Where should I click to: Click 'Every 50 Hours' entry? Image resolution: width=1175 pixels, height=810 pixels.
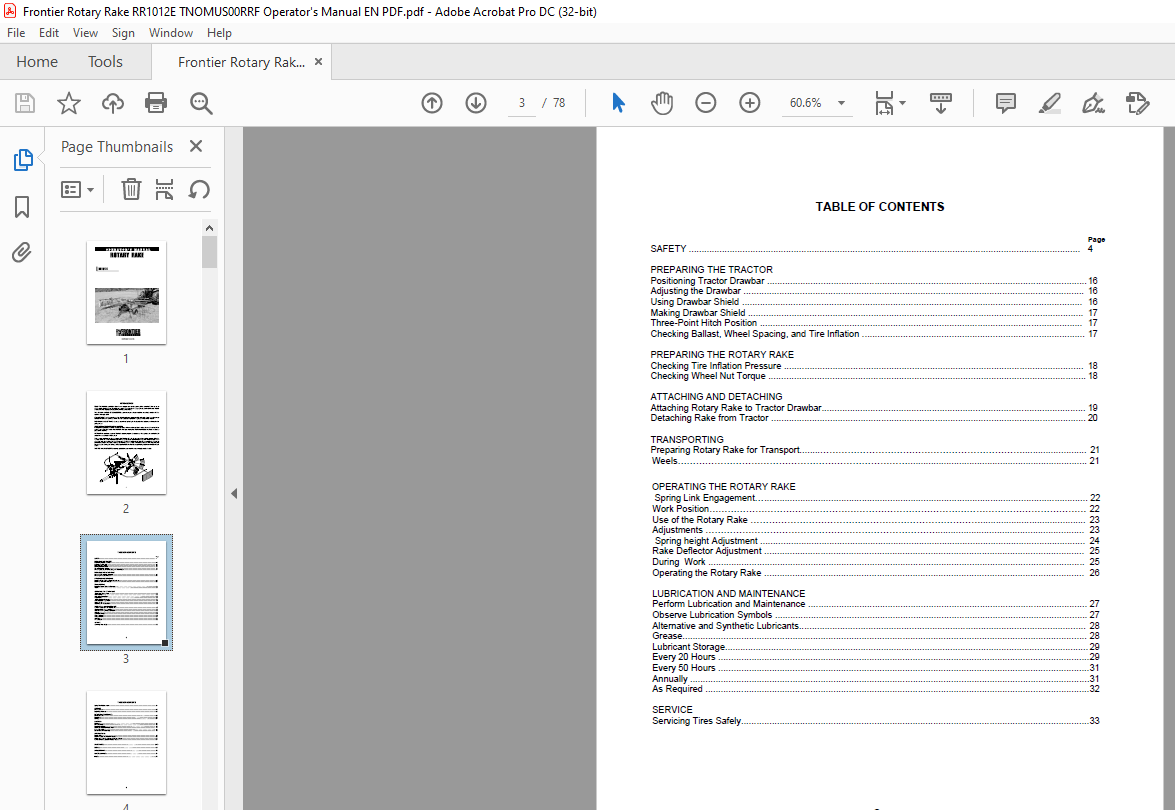(876, 668)
